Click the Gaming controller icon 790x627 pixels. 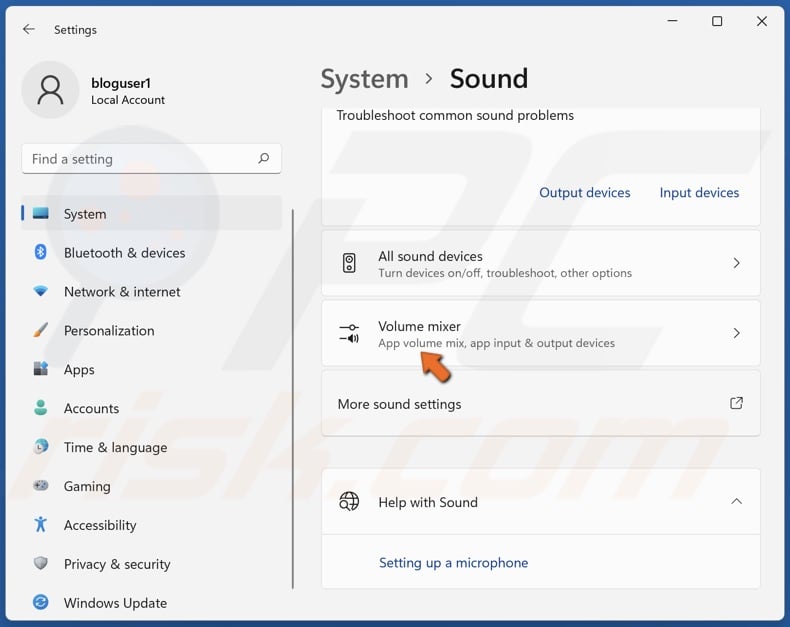click(40, 485)
